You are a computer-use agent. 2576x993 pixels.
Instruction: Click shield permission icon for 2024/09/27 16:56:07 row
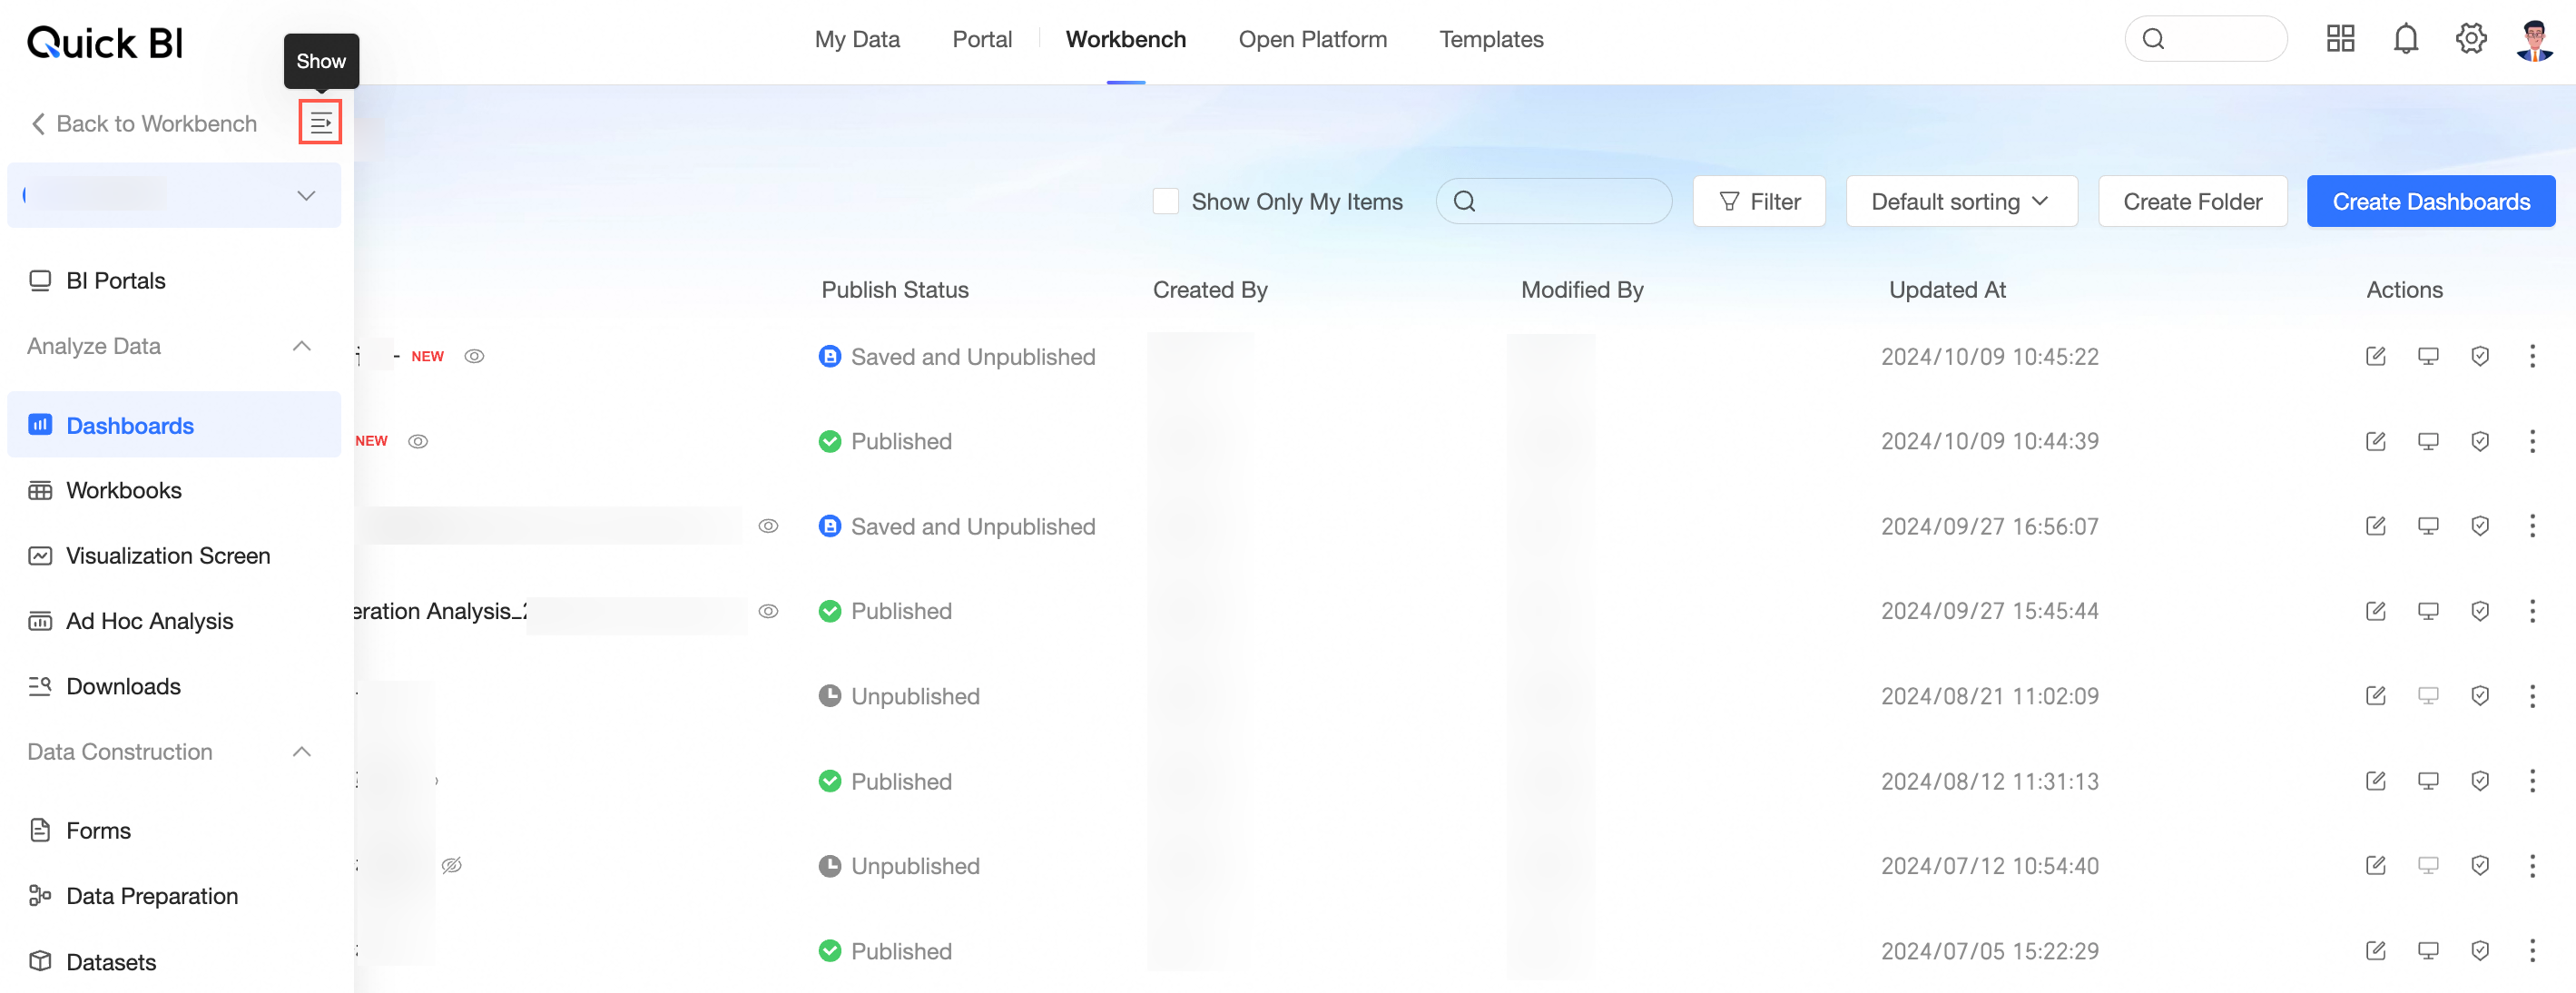tap(2479, 526)
